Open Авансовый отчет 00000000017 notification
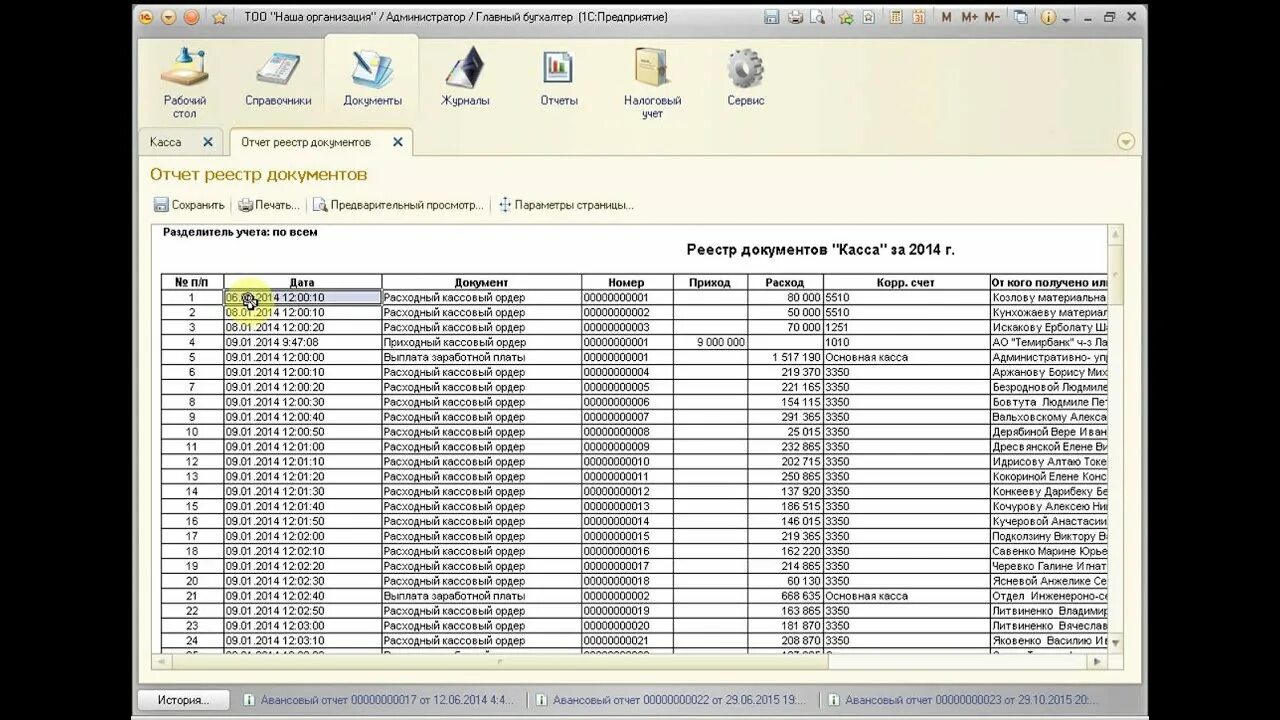Screen dimensions: 1280x720 coord(379,700)
